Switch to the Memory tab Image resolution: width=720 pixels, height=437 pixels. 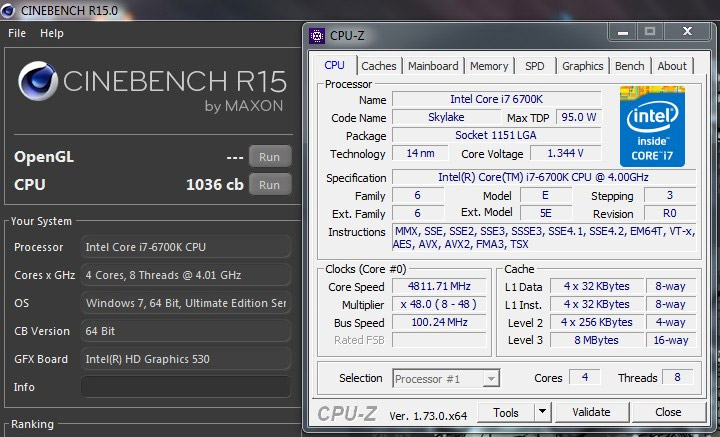pyautogui.click(x=489, y=66)
